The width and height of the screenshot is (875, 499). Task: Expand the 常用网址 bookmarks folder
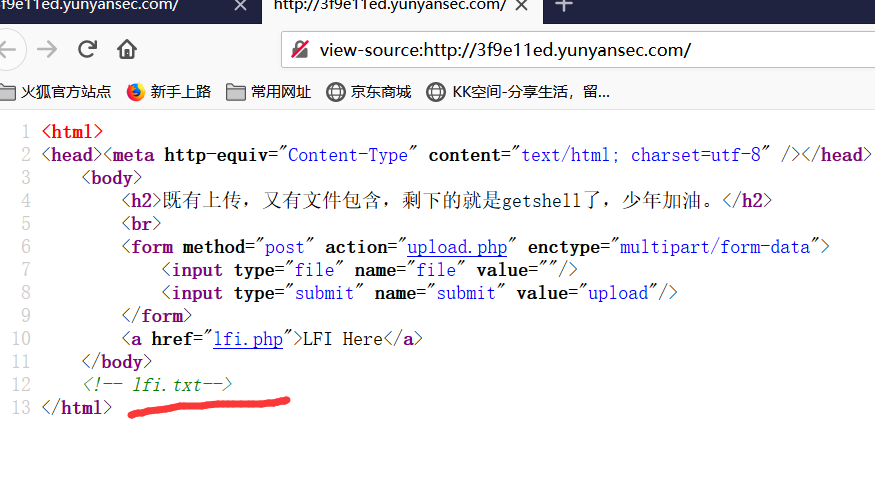tap(269, 92)
